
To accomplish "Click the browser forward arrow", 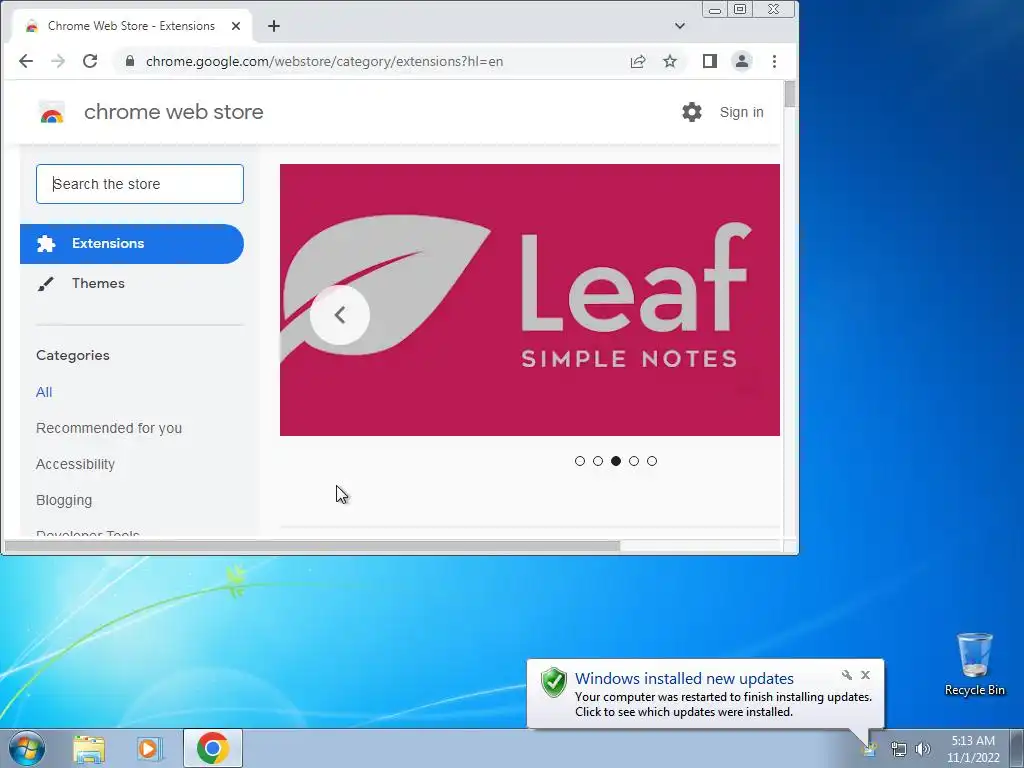I will (x=58, y=61).
